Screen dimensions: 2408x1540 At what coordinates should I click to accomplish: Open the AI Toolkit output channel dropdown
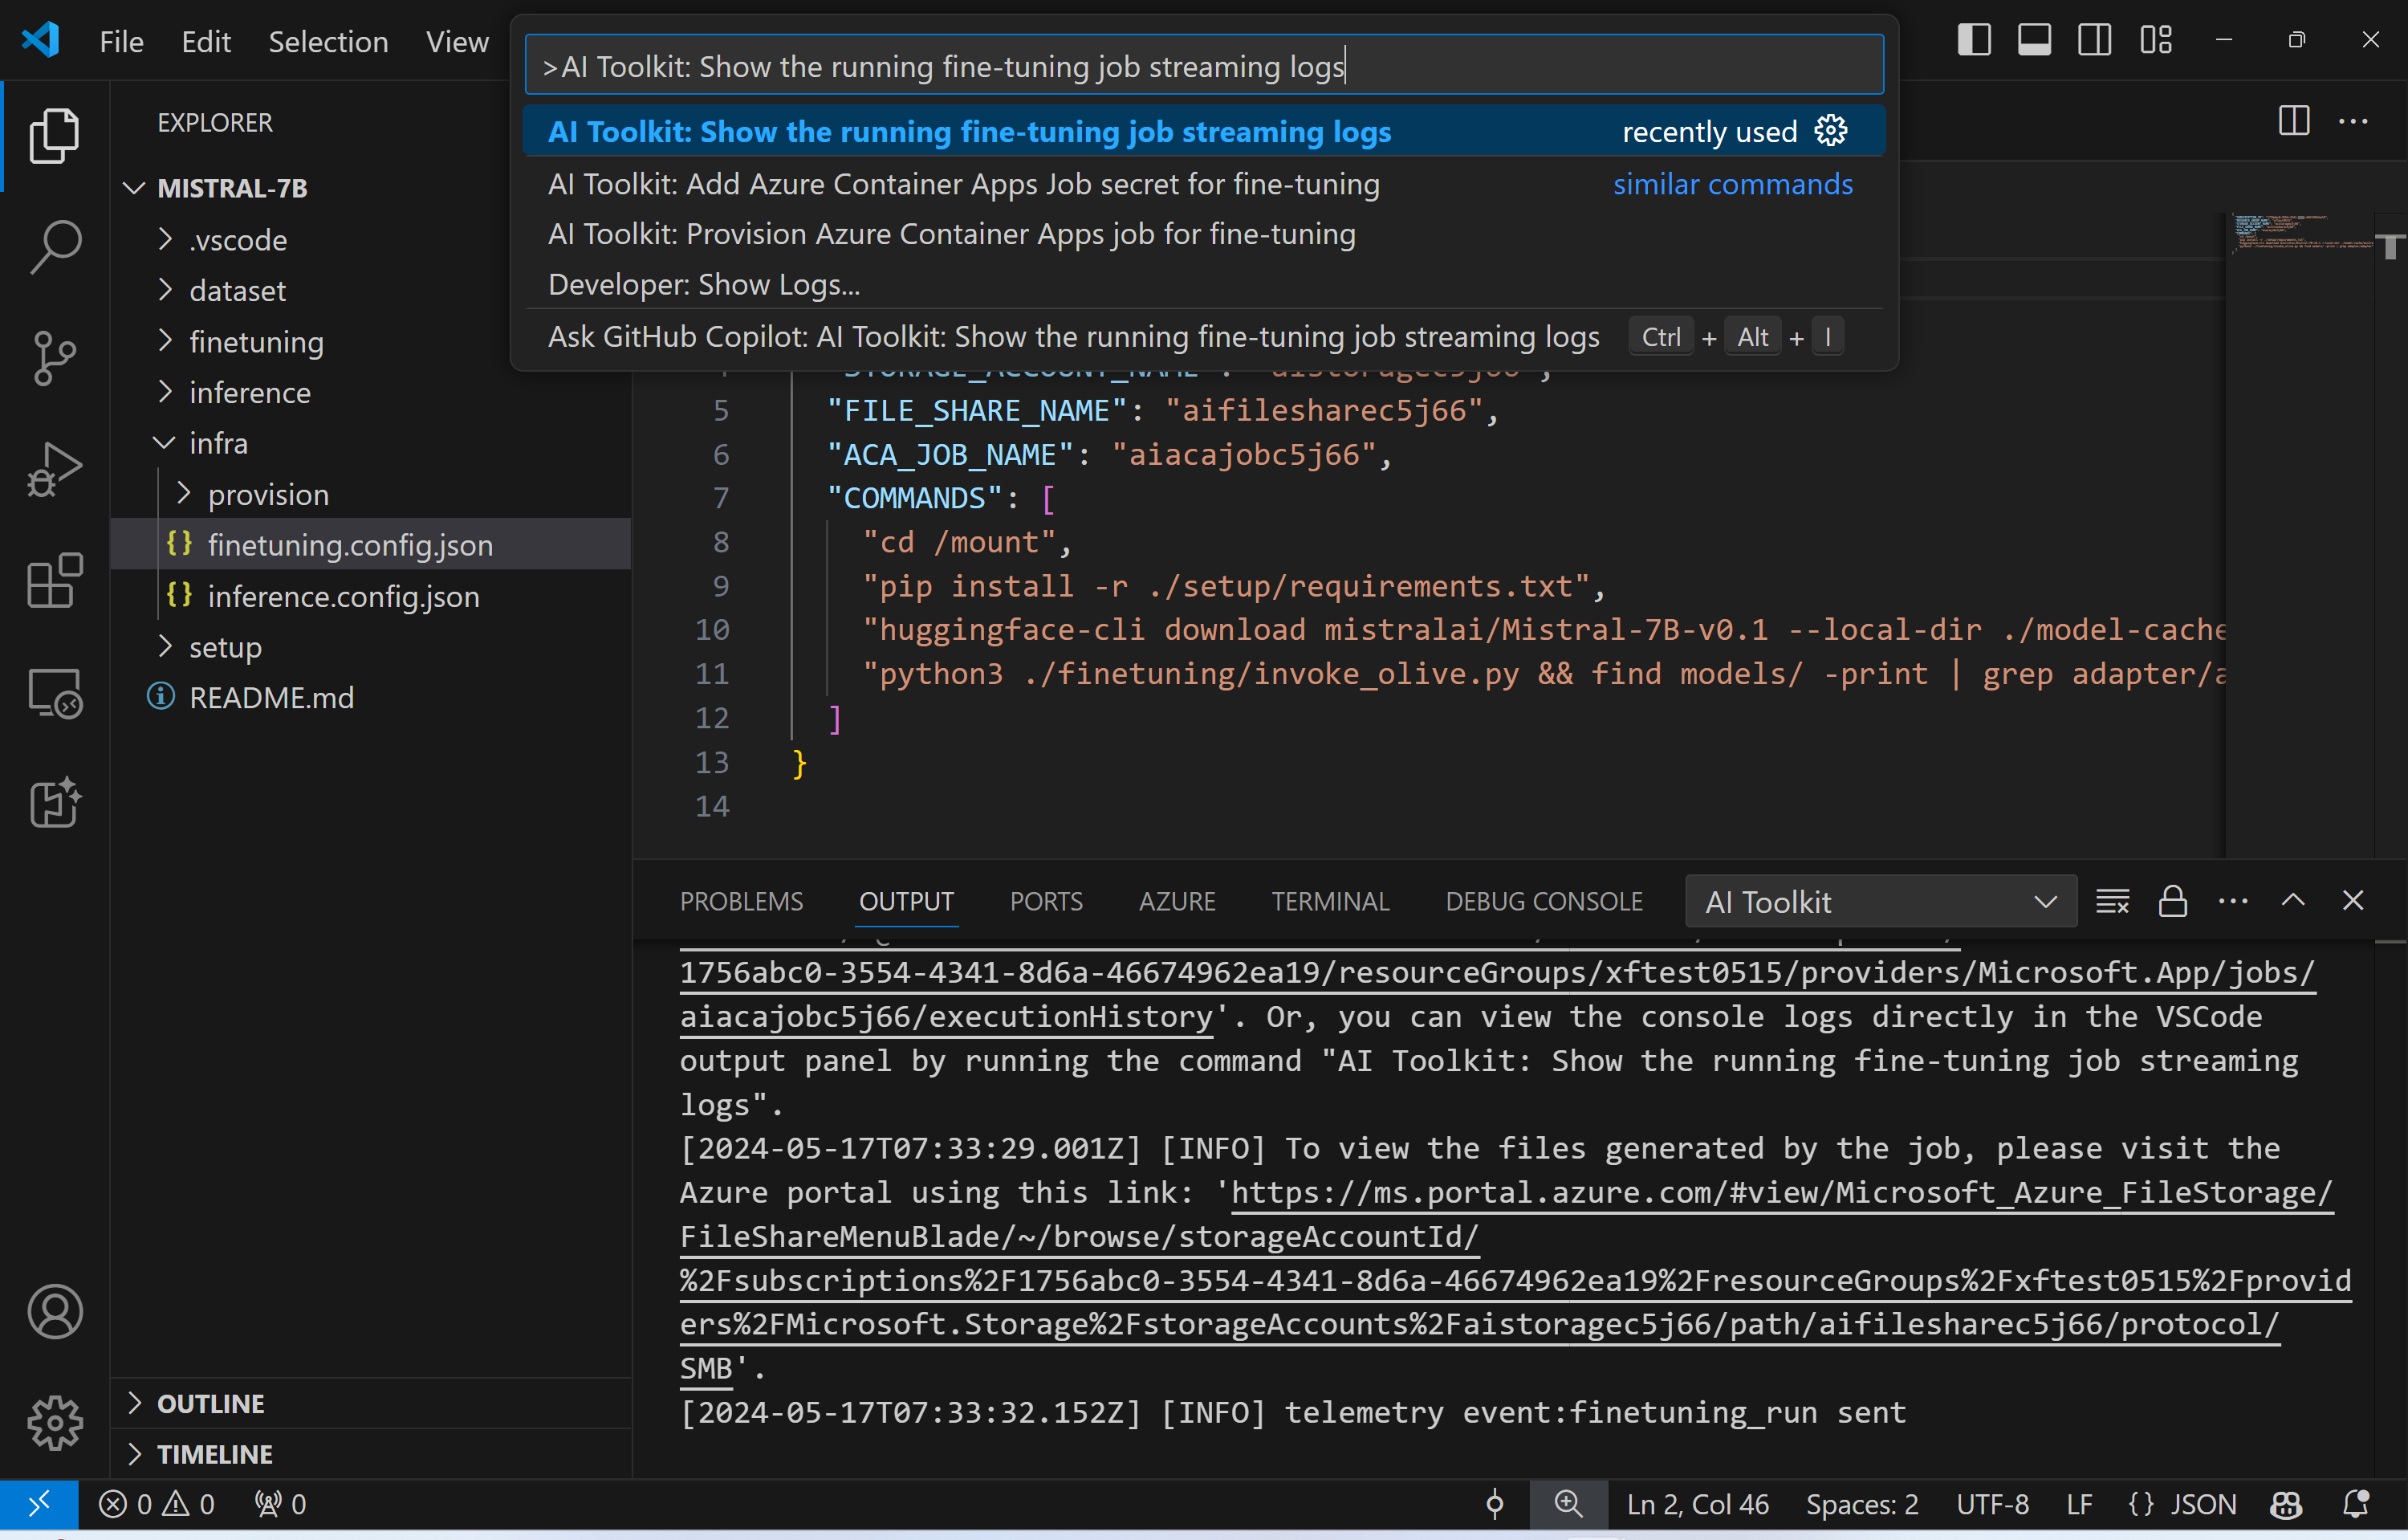(1880, 902)
